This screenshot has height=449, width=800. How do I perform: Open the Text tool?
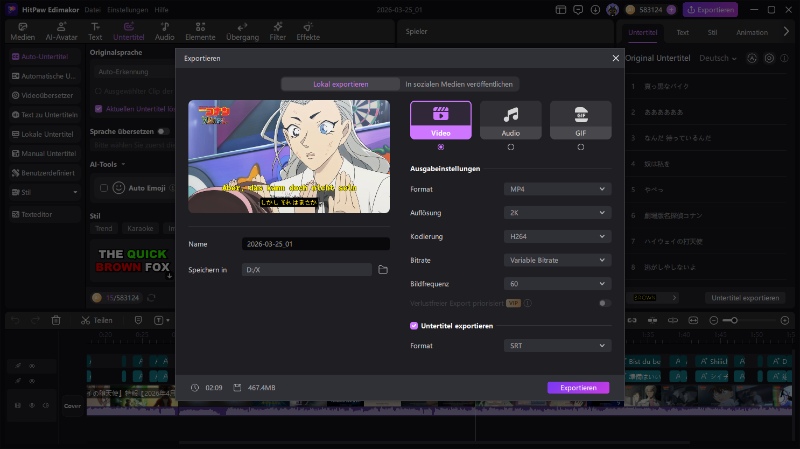pyautogui.click(x=95, y=32)
